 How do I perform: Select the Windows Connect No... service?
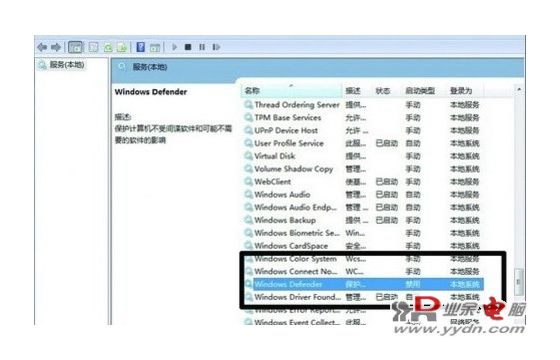click(x=296, y=271)
